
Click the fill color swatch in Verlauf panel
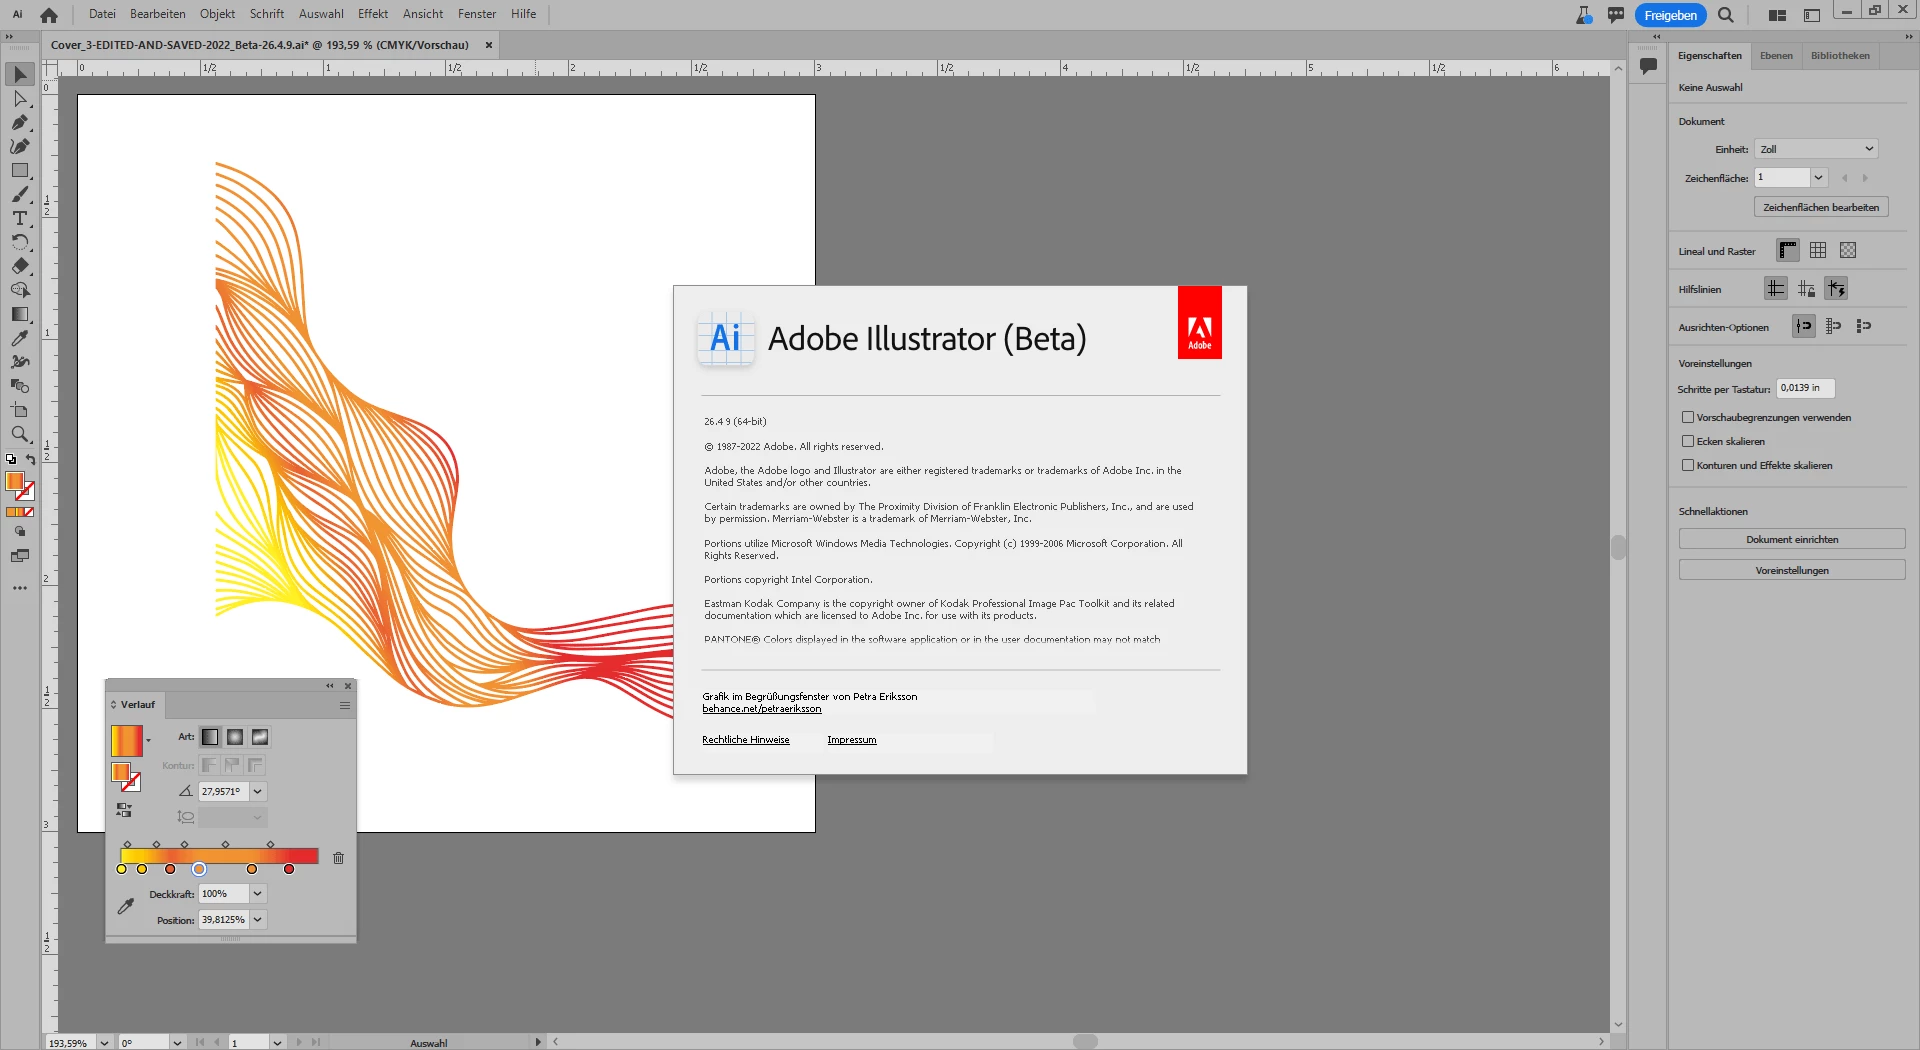click(x=121, y=772)
